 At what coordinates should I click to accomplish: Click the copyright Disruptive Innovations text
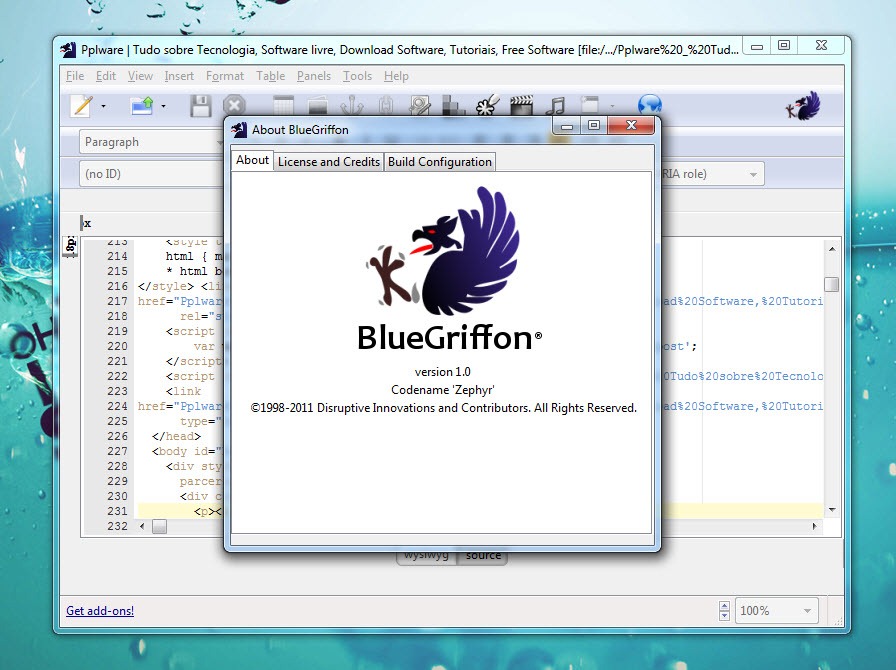tap(443, 408)
